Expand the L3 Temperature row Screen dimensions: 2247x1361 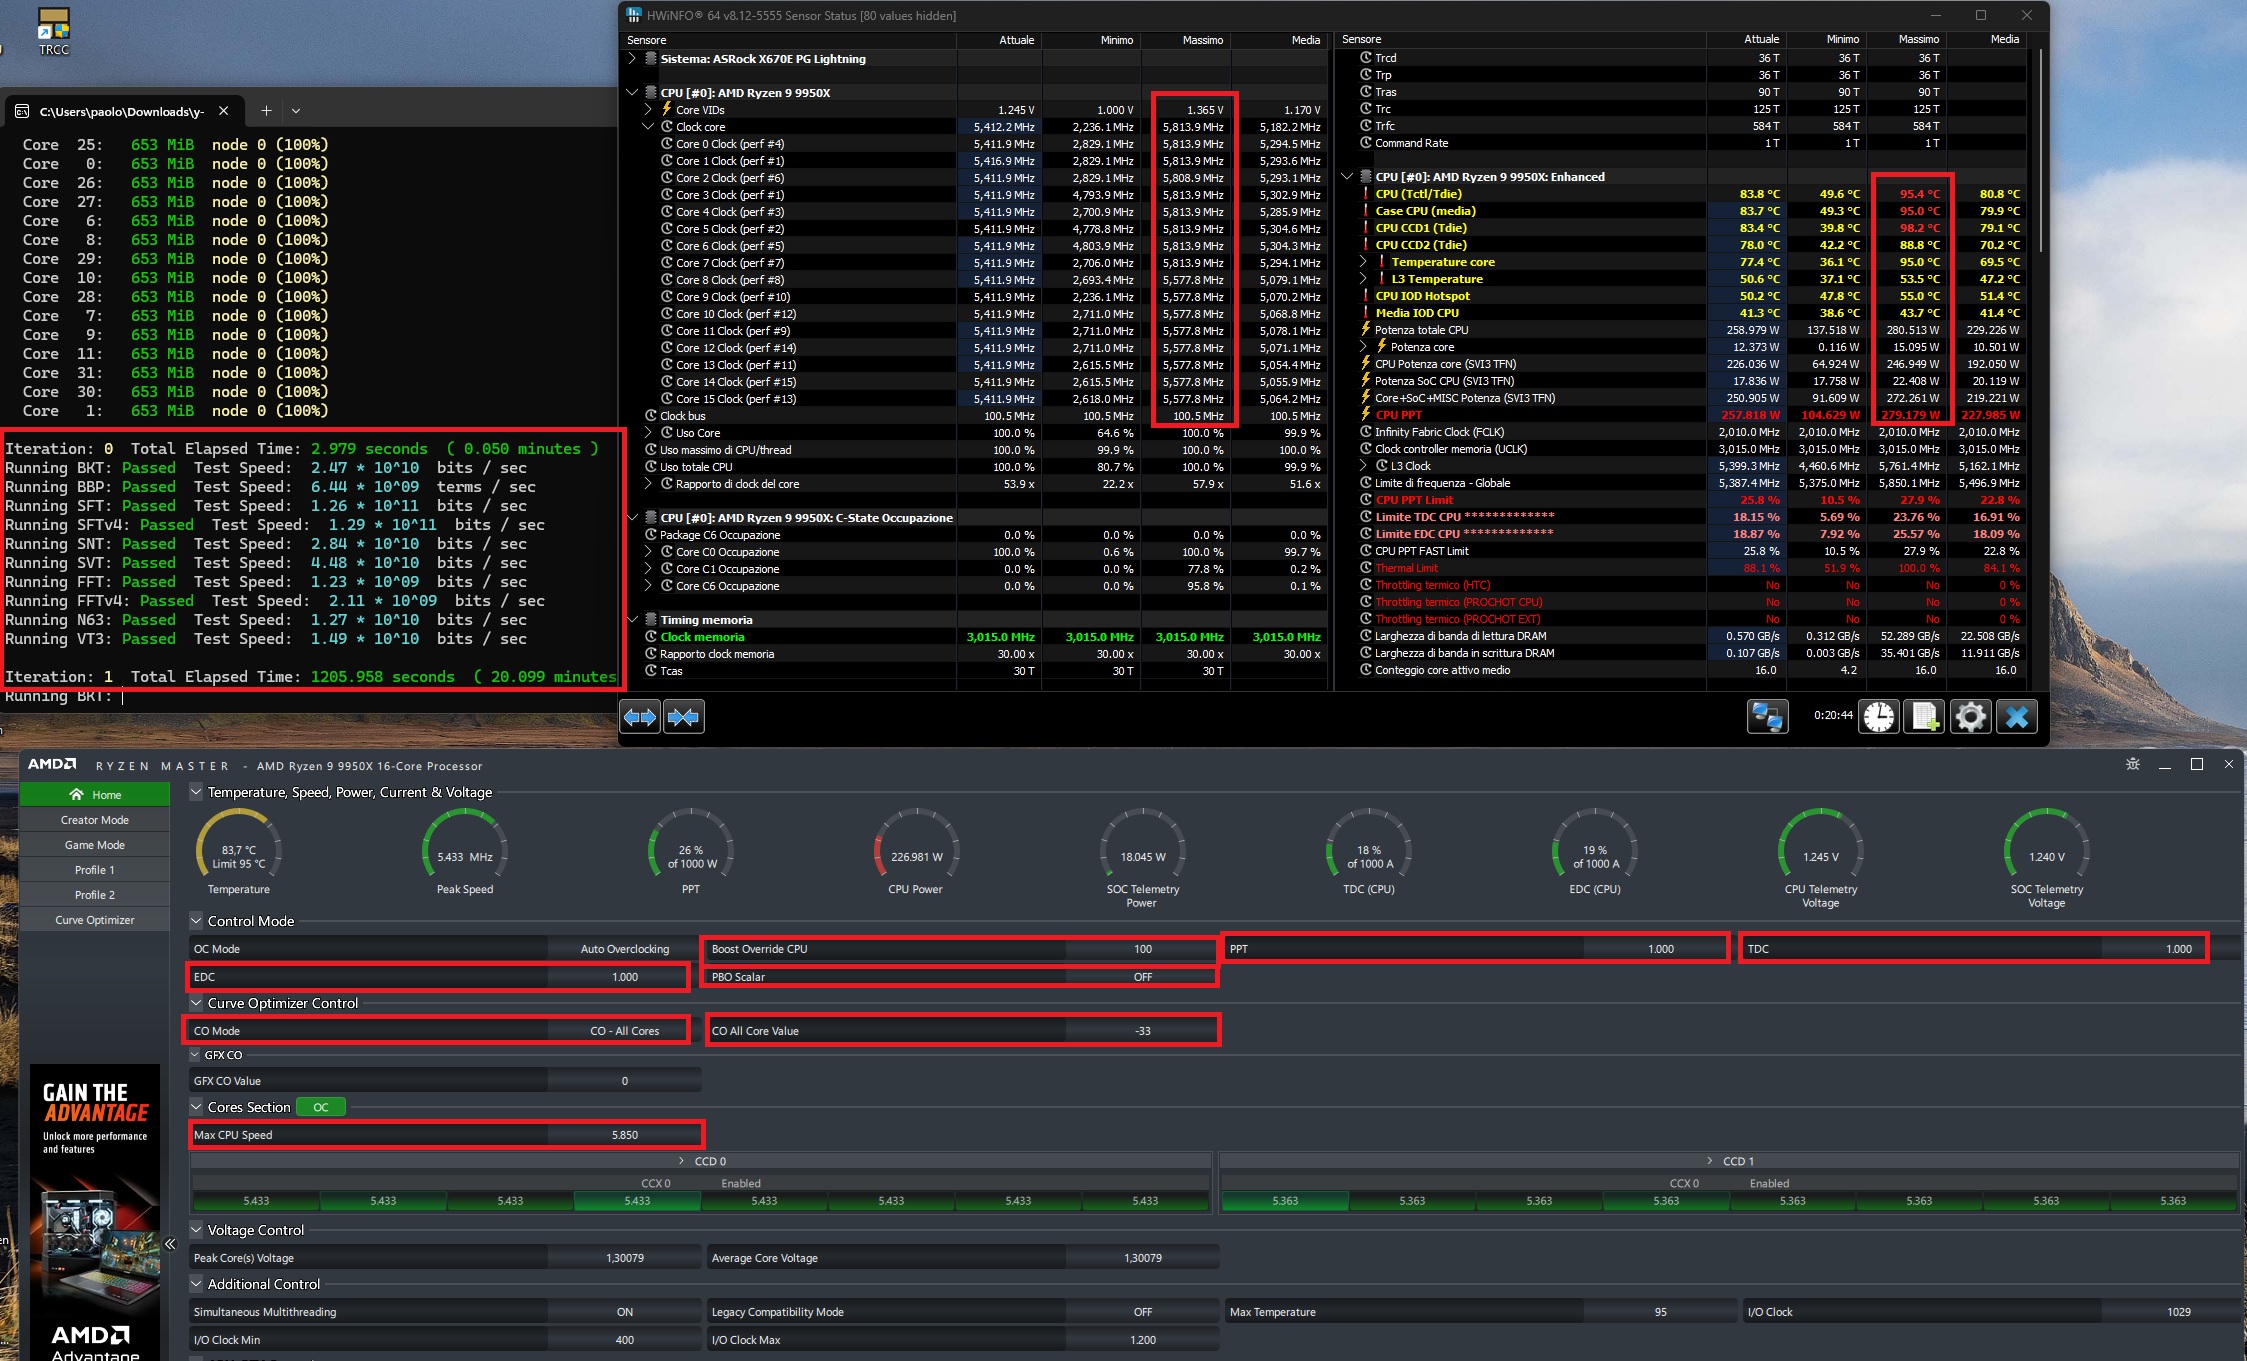(1363, 279)
